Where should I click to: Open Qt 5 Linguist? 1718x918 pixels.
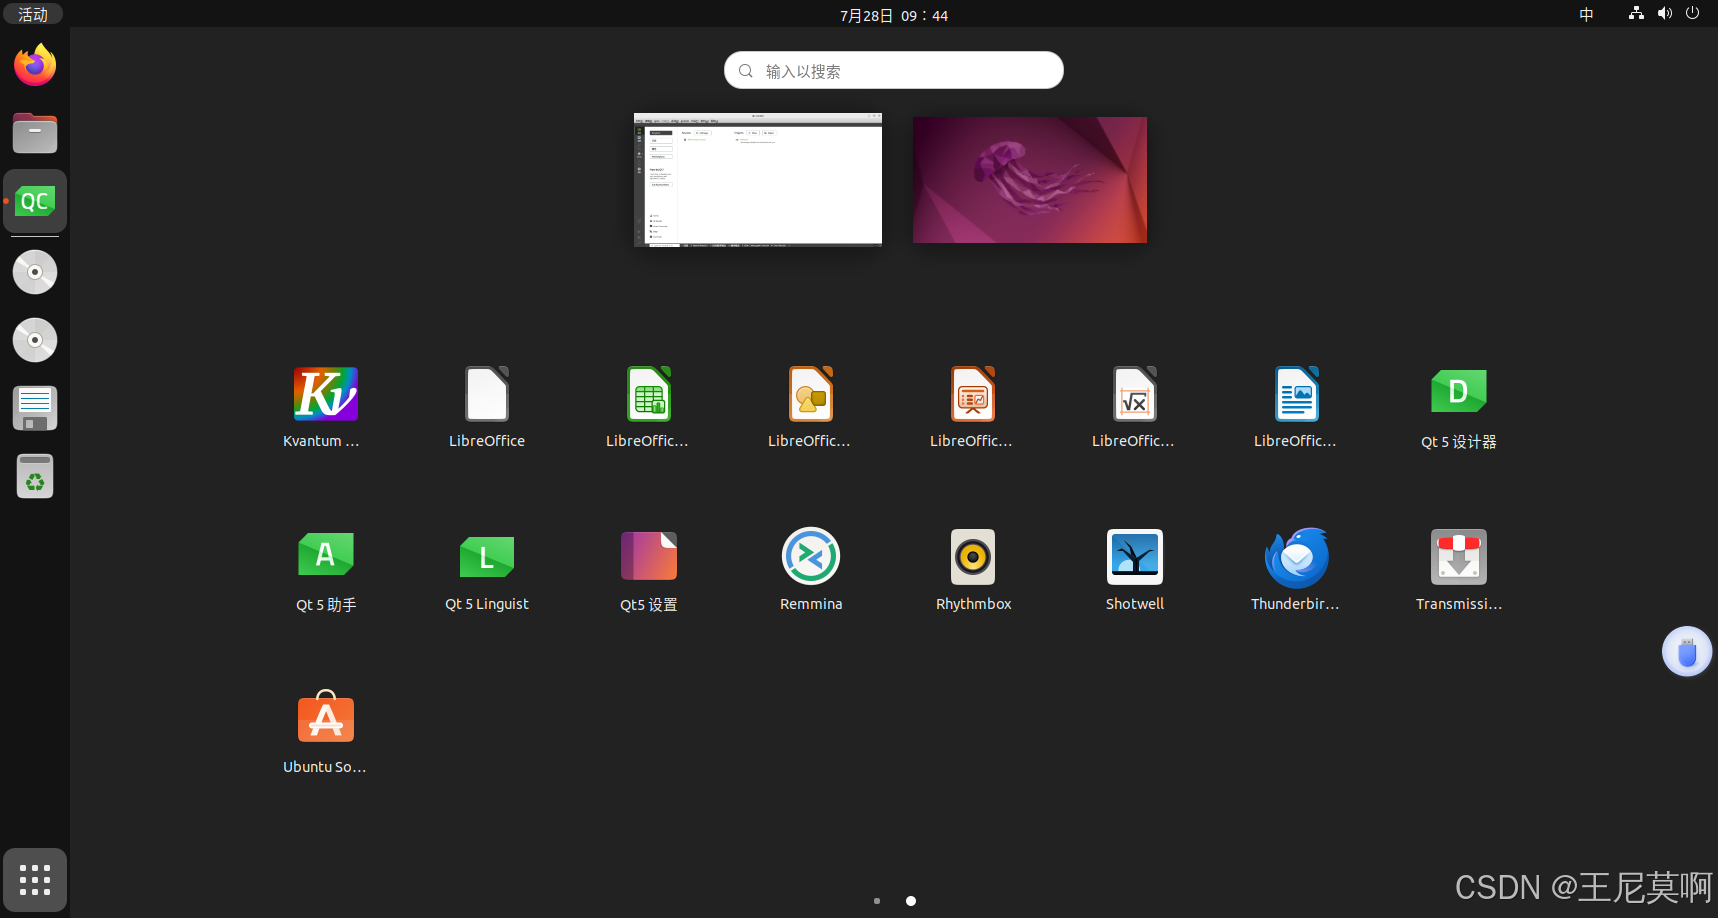pos(487,557)
